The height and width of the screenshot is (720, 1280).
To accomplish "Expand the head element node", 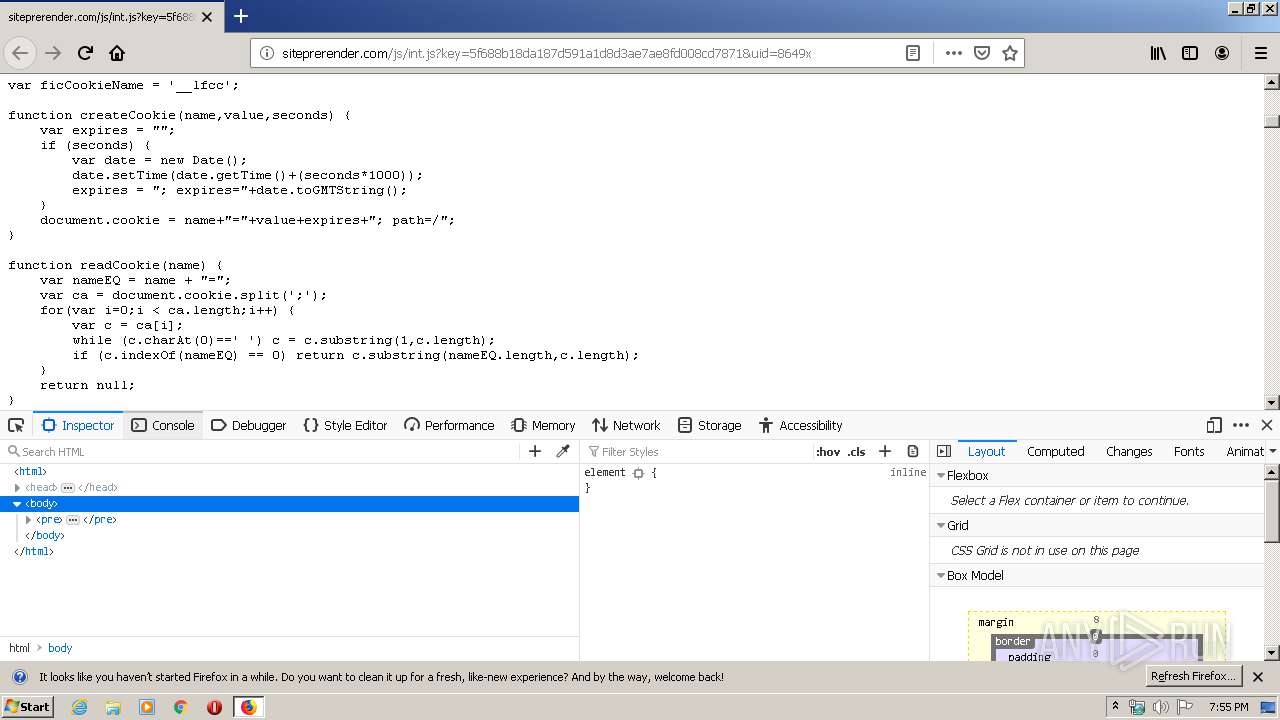I will (18, 487).
